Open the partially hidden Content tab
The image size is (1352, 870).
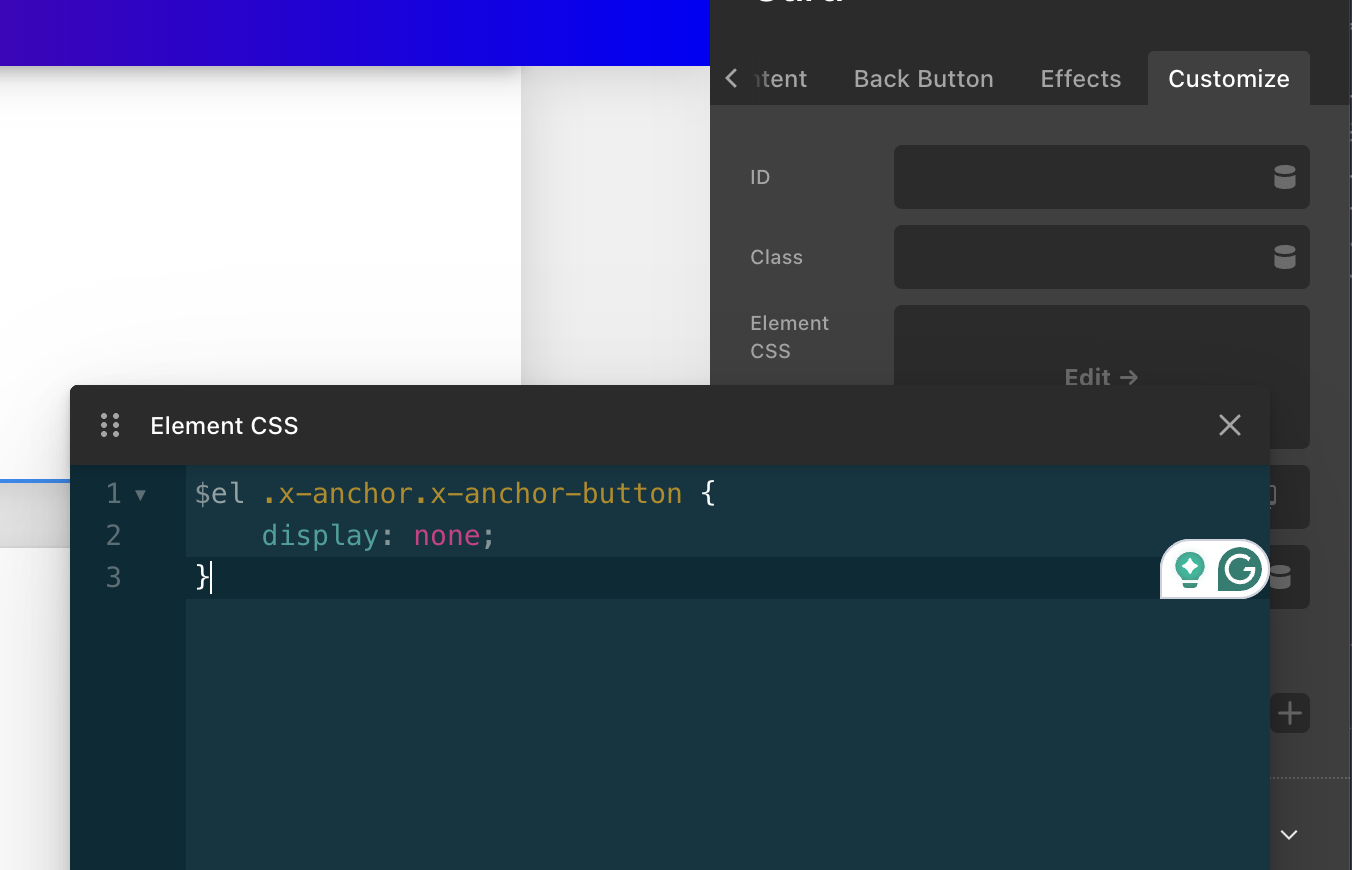tap(783, 79)
